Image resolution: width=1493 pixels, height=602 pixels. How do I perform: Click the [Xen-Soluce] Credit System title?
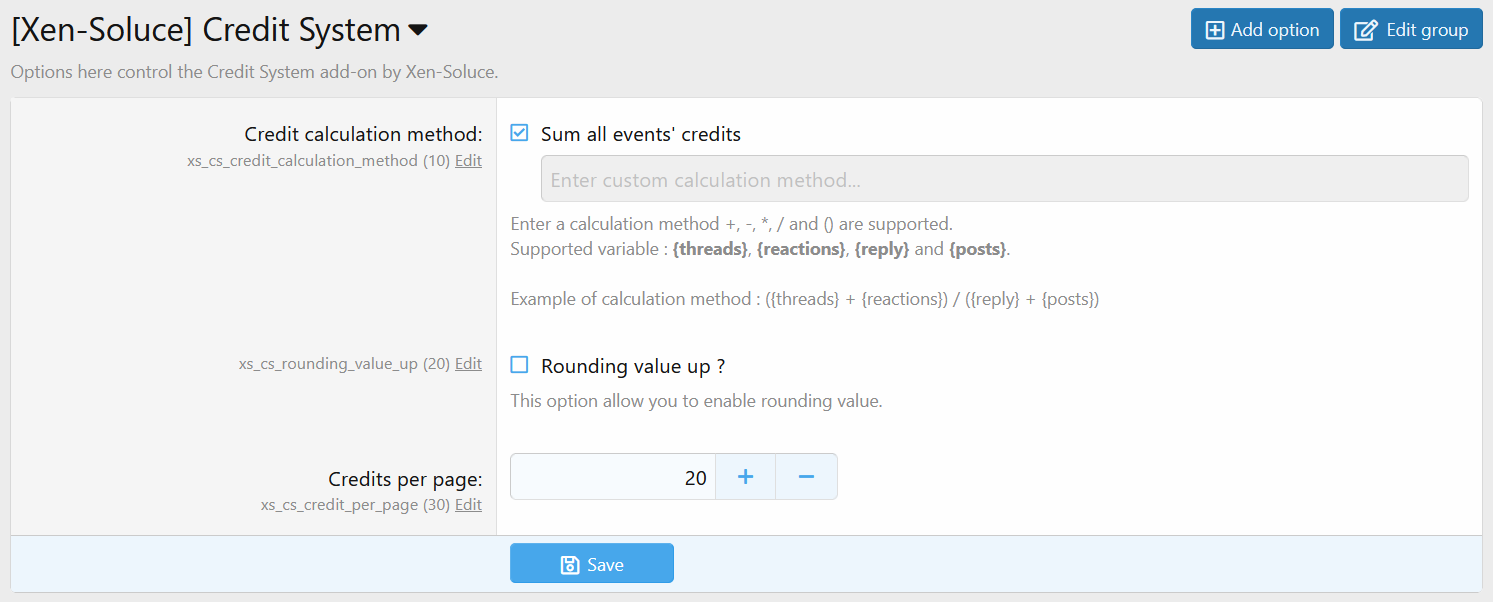pyautogui.click(x=206, y=30)
